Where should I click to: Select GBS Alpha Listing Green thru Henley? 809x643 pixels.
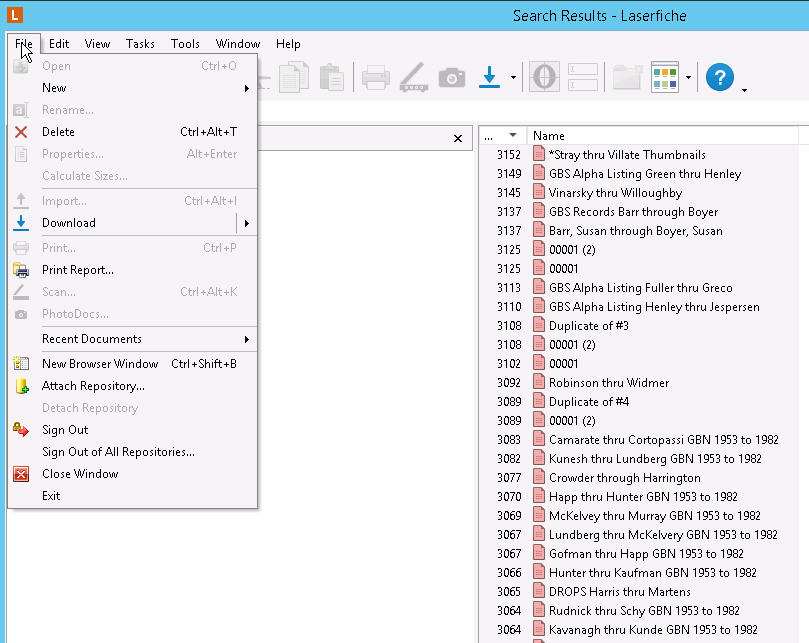click(645, 174)
